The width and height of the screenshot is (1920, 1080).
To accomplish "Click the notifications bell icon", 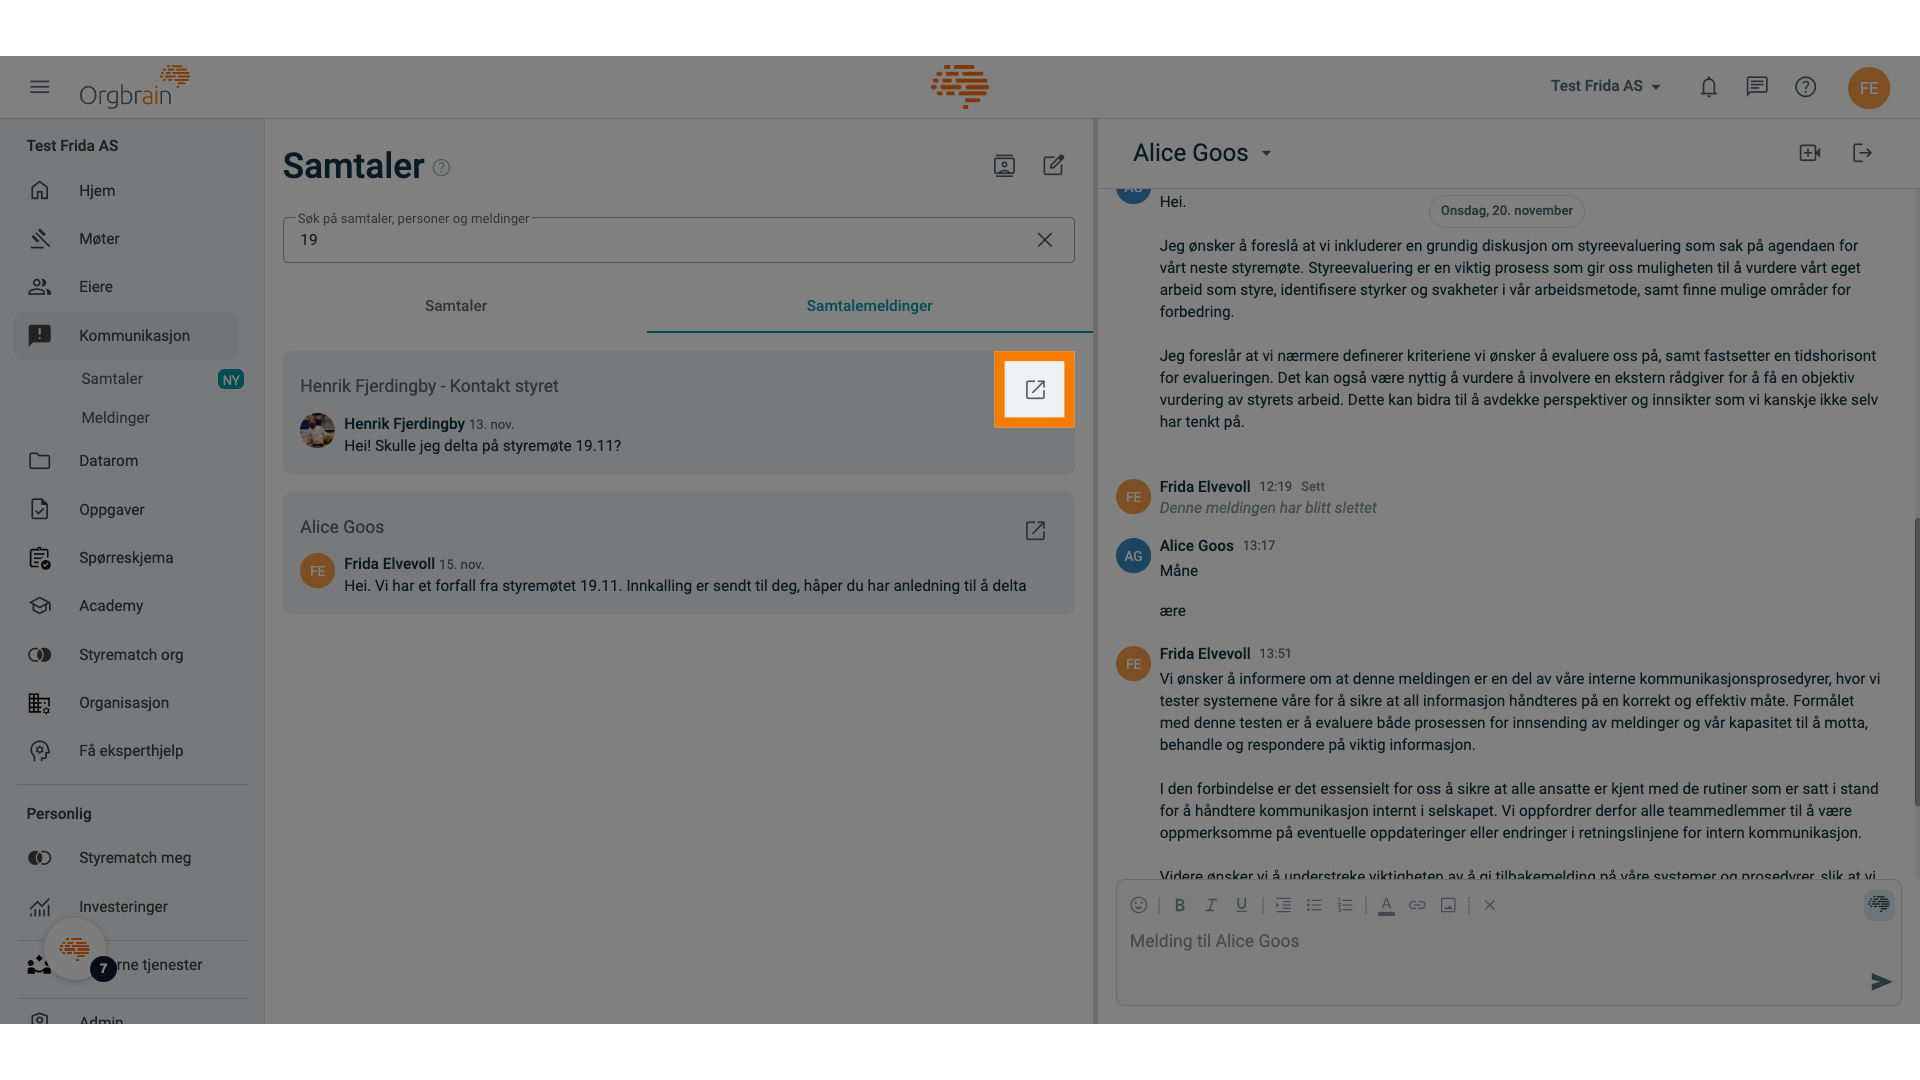I will pyautogui.click(x=1709, y=87).
